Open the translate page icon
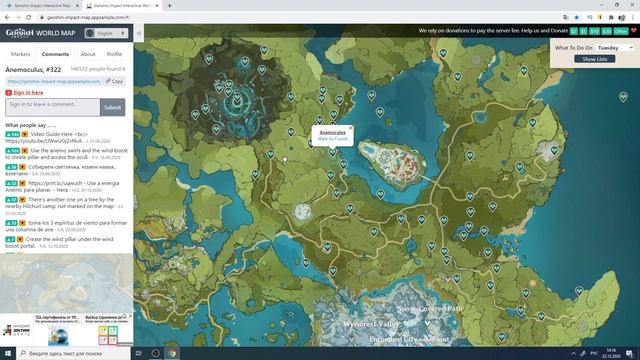Image resolution: width=640 pixels, height=360 pixels. click(x=565, y=17)
